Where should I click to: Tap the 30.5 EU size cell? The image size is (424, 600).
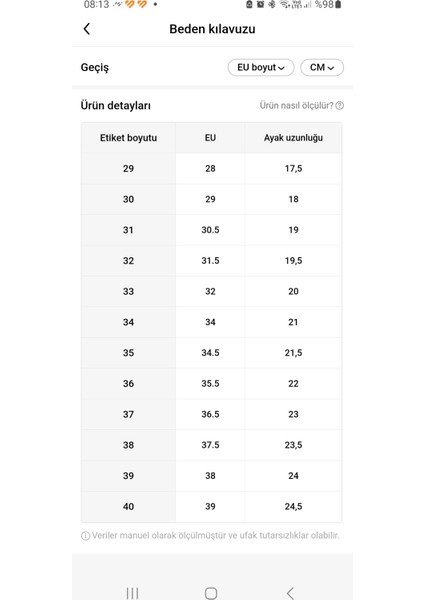[x=210, y=230]
